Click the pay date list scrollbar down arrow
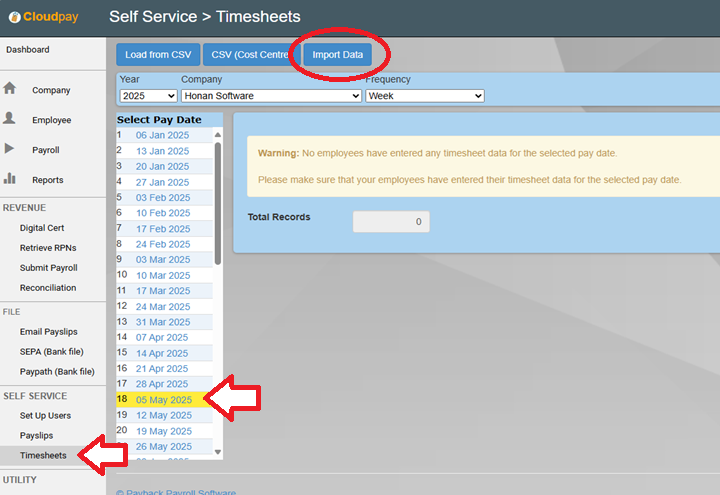The height and width of the screenshot is (495, 720). coord(218,452)
